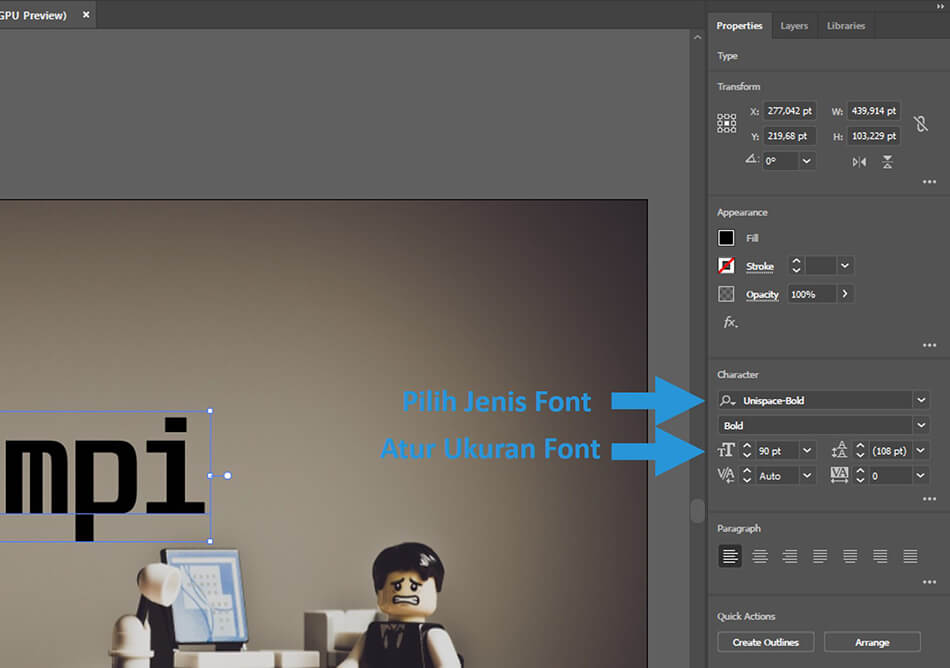Click the Y position field
The width and height of the screenshot is (950, 668).
pyautogui.click(x=789, y=136)
